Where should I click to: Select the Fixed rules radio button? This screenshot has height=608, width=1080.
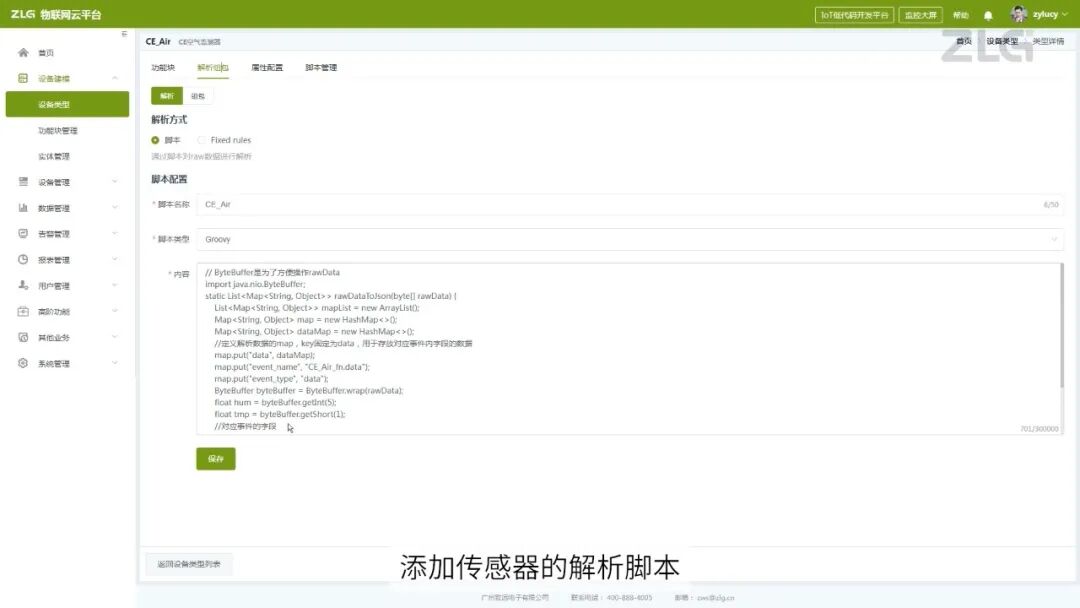pos(202,140)
